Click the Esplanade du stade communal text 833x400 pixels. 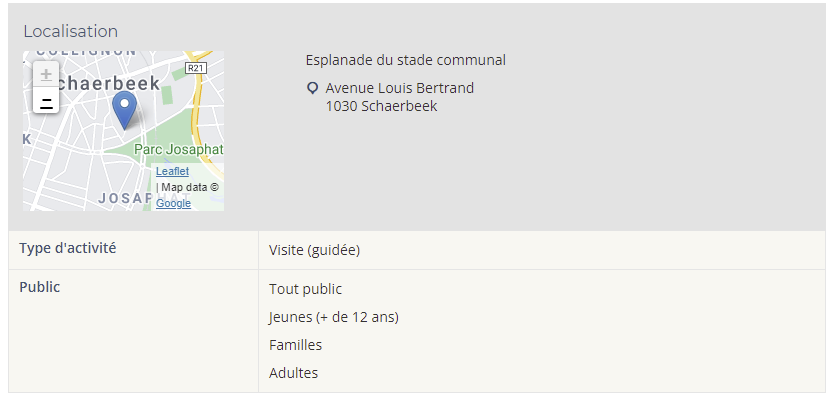coord(405,60)
